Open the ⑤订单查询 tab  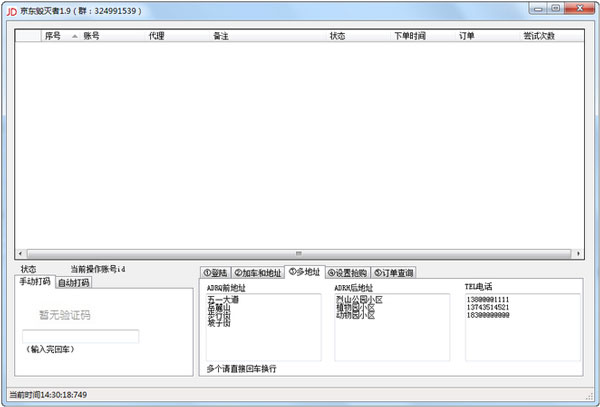point(393,272)
